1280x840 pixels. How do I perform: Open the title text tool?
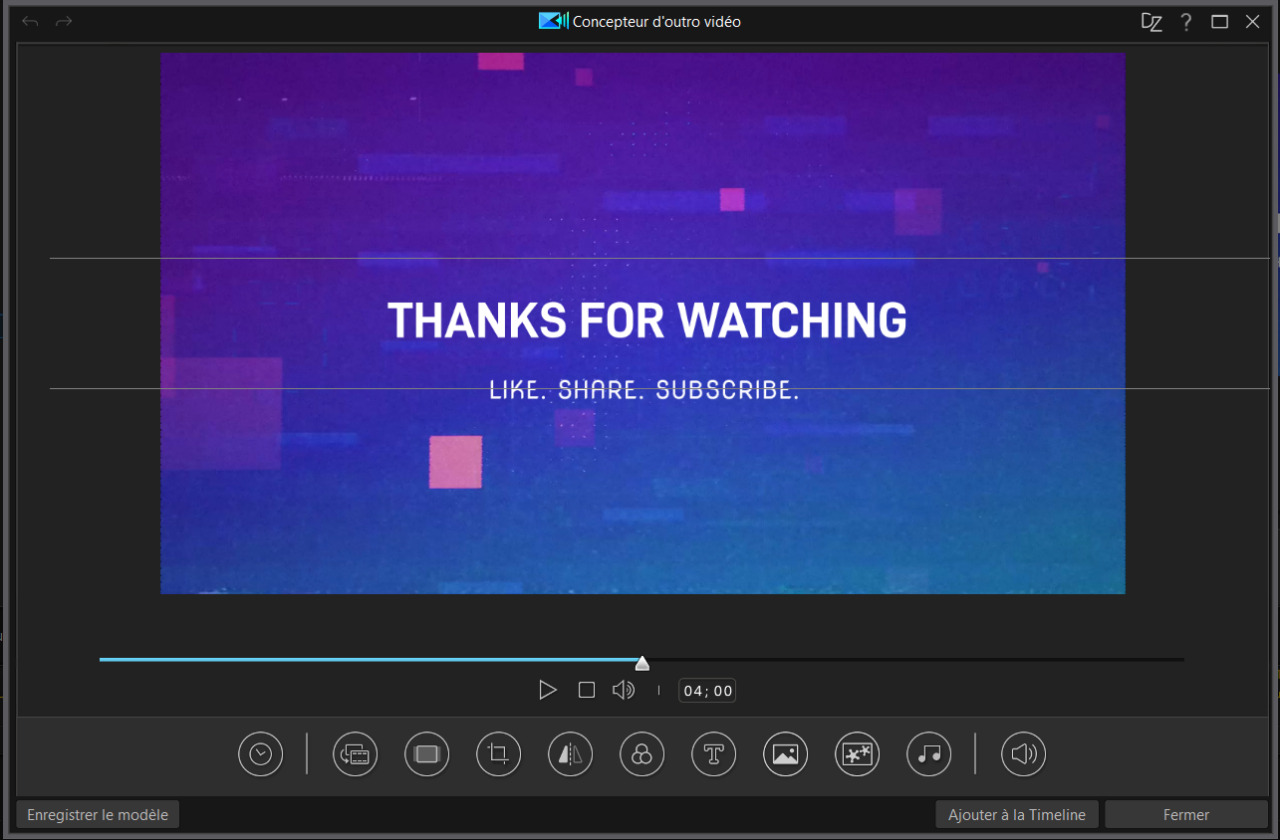pyautogui.click(x=713, y=754)
